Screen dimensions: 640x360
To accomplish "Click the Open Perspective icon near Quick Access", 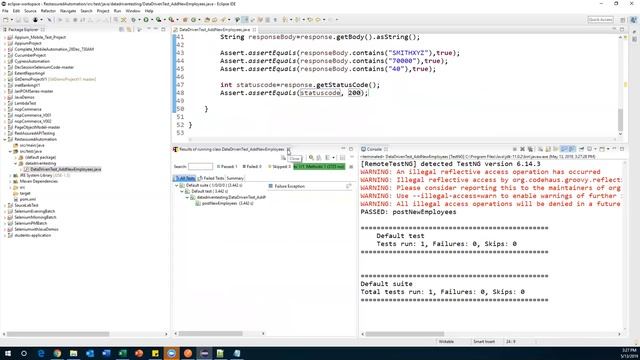I will (x=623, y=20).
